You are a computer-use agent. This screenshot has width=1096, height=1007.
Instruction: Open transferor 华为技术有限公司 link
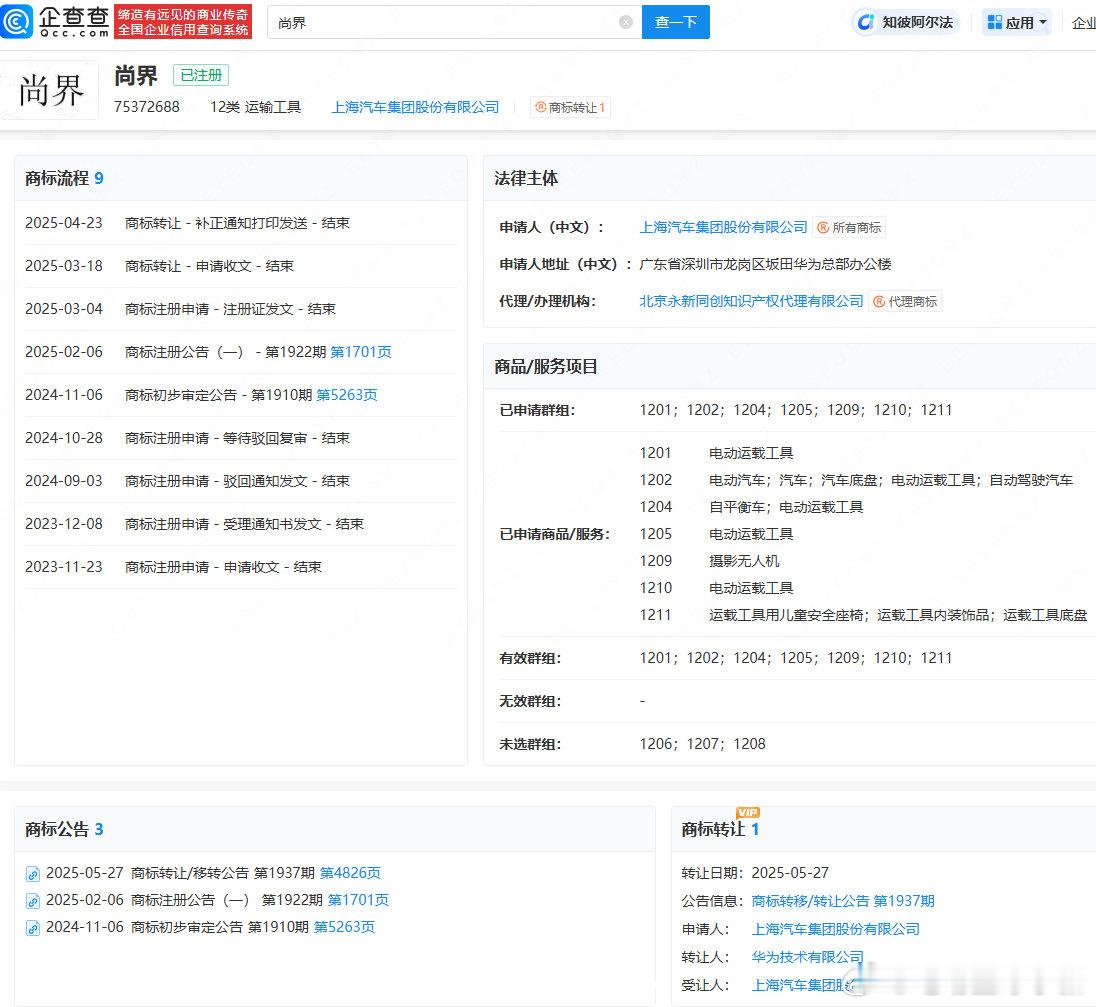(x=807, y=957)
